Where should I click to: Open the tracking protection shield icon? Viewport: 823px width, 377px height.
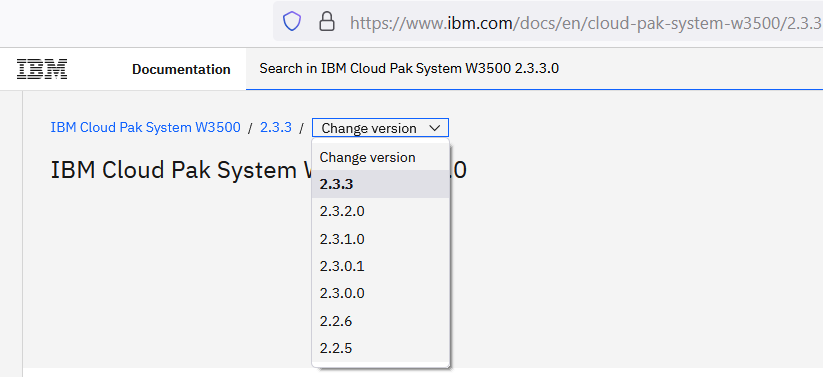coord(292,22)
